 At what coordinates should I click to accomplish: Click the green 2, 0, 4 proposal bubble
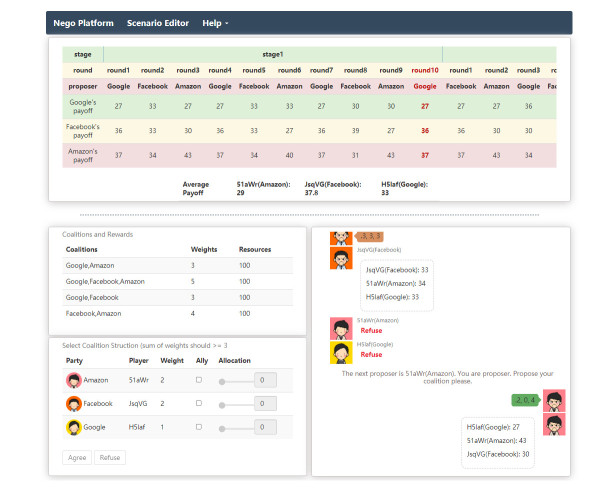click(524, 400)
